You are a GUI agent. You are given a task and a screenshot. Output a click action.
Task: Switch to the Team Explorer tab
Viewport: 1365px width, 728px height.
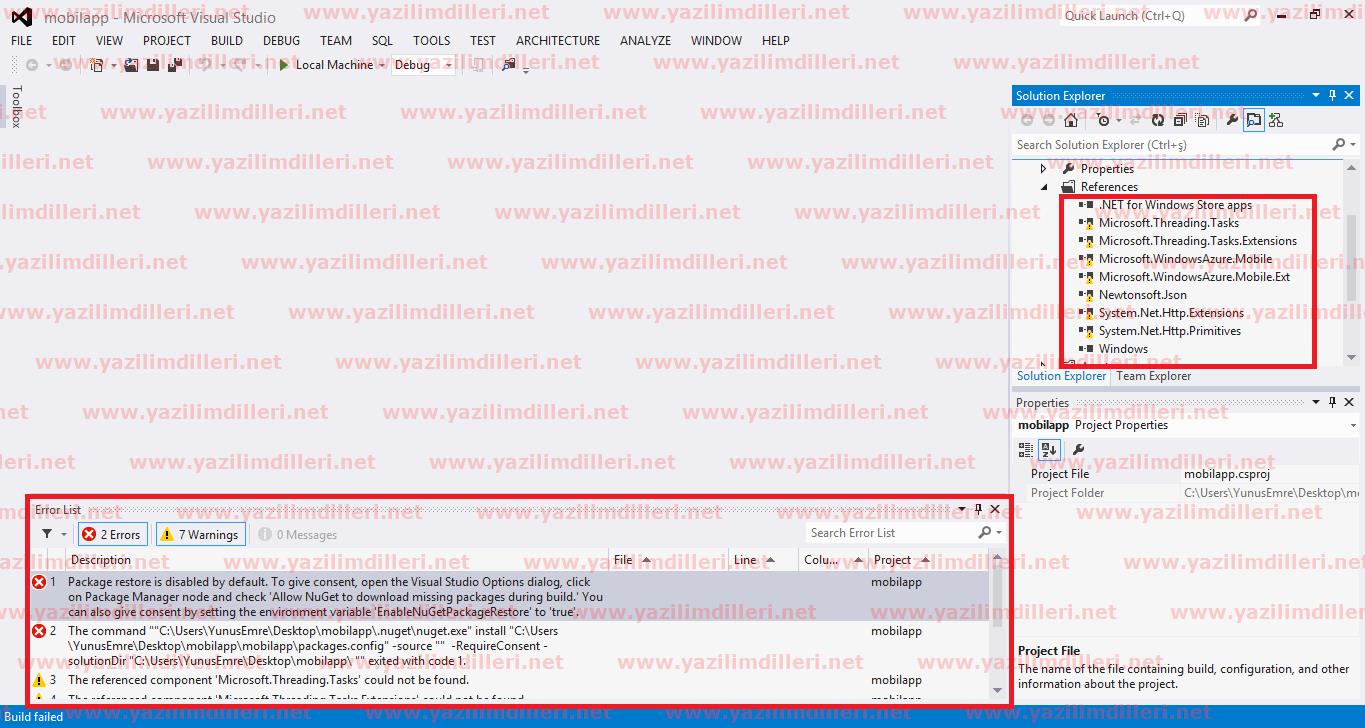(x=1153, y=376)
